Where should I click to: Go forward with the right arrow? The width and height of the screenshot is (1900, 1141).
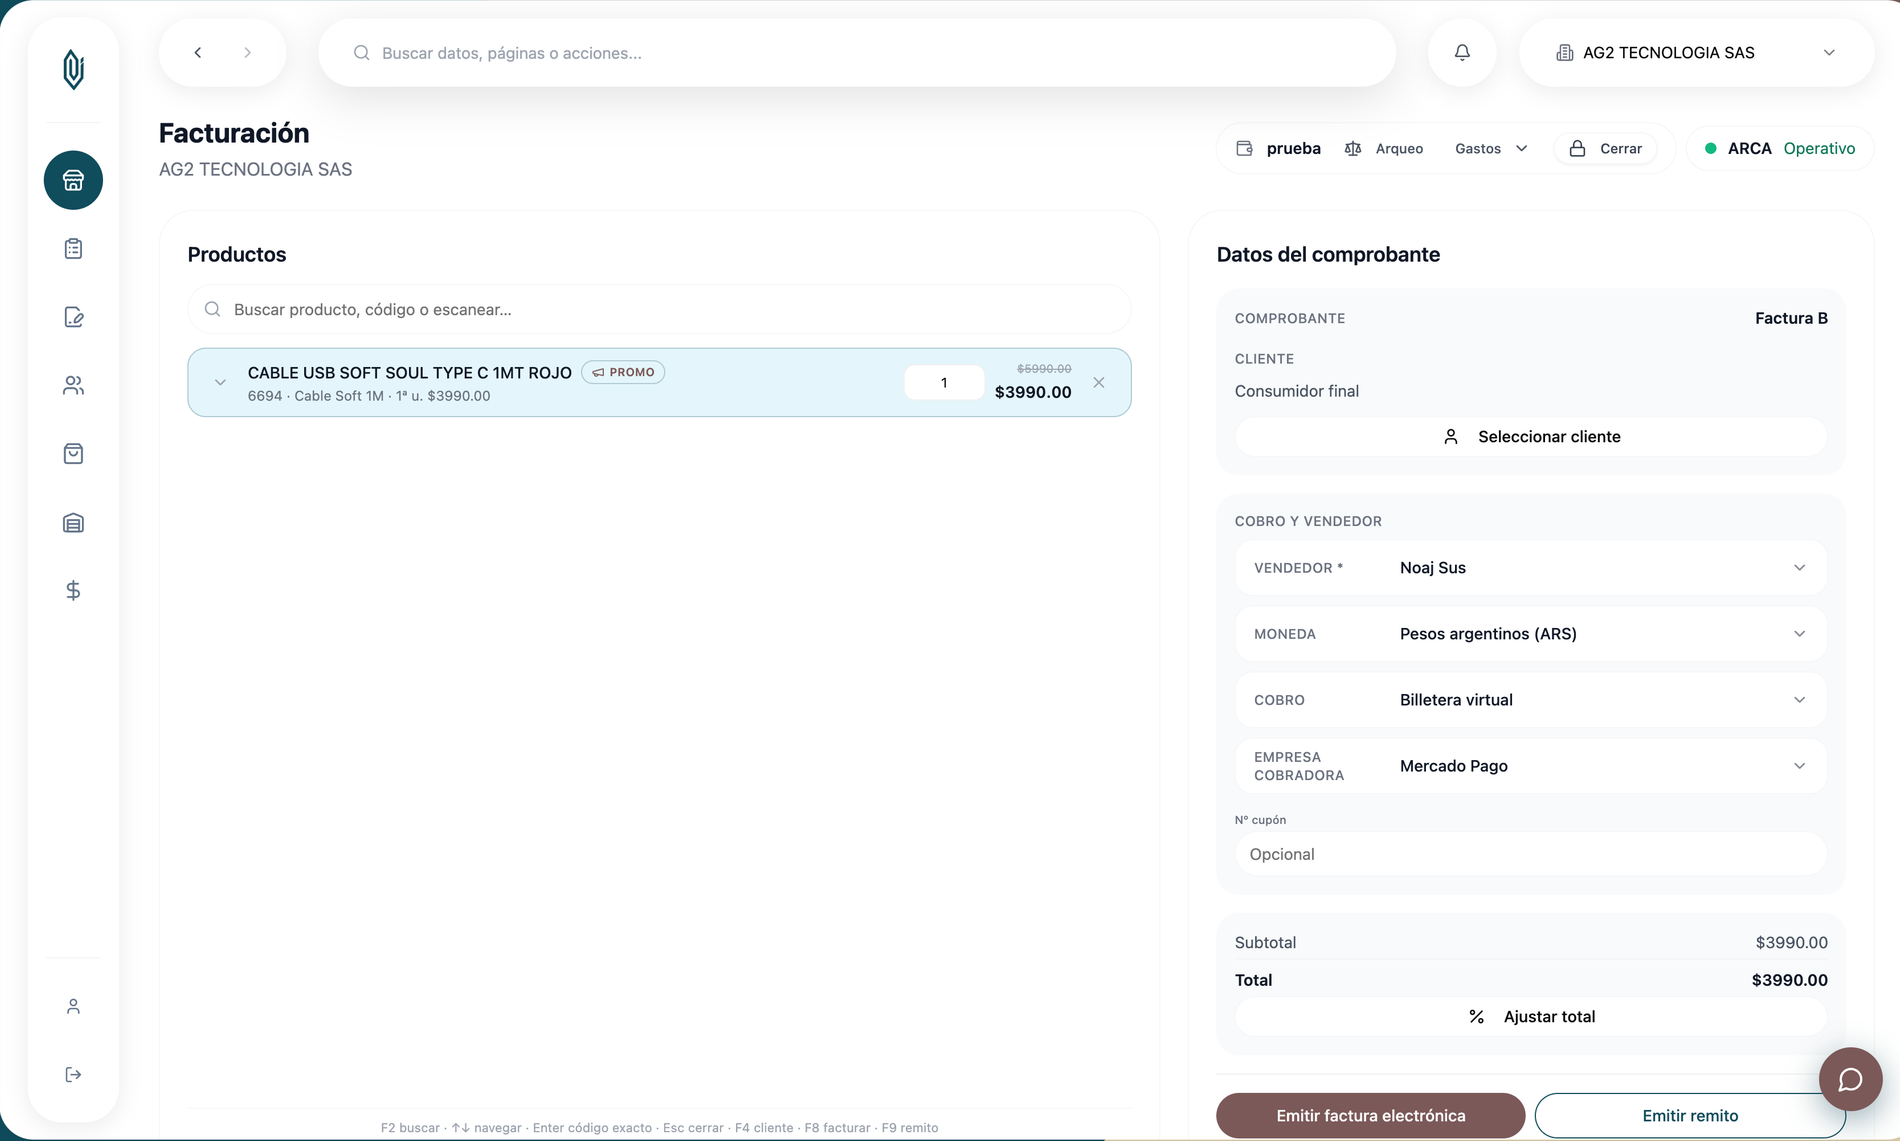click(247, 53)
